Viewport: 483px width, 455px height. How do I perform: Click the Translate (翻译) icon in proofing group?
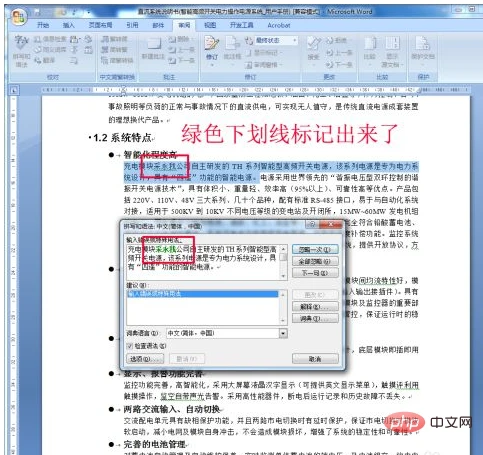(x=45, y=60)
